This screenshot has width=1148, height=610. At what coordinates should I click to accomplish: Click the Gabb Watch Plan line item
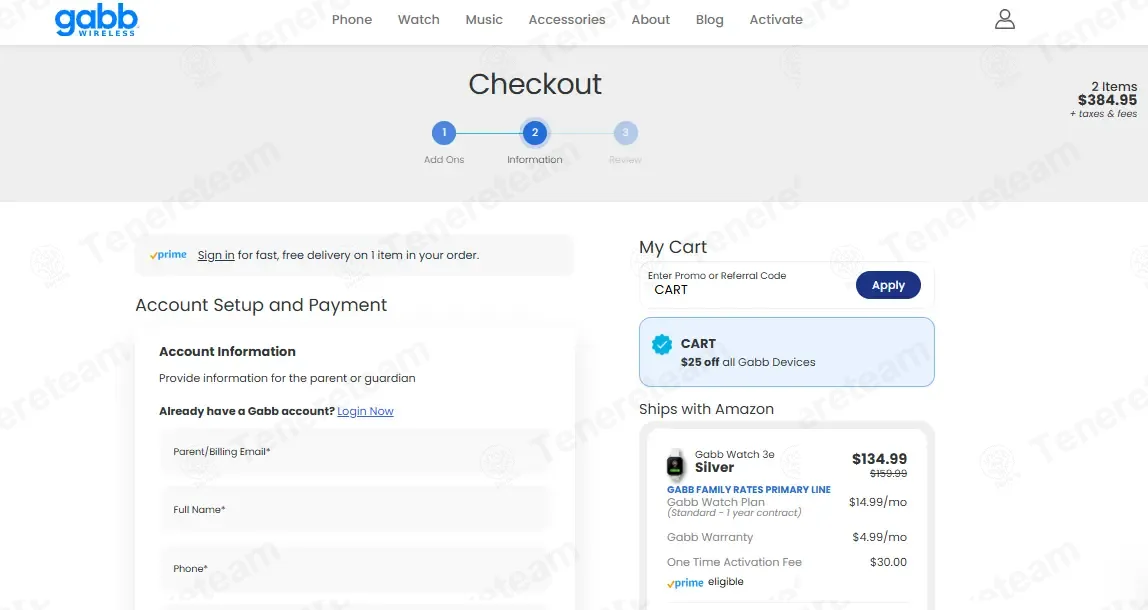click(x=715, y=502)
